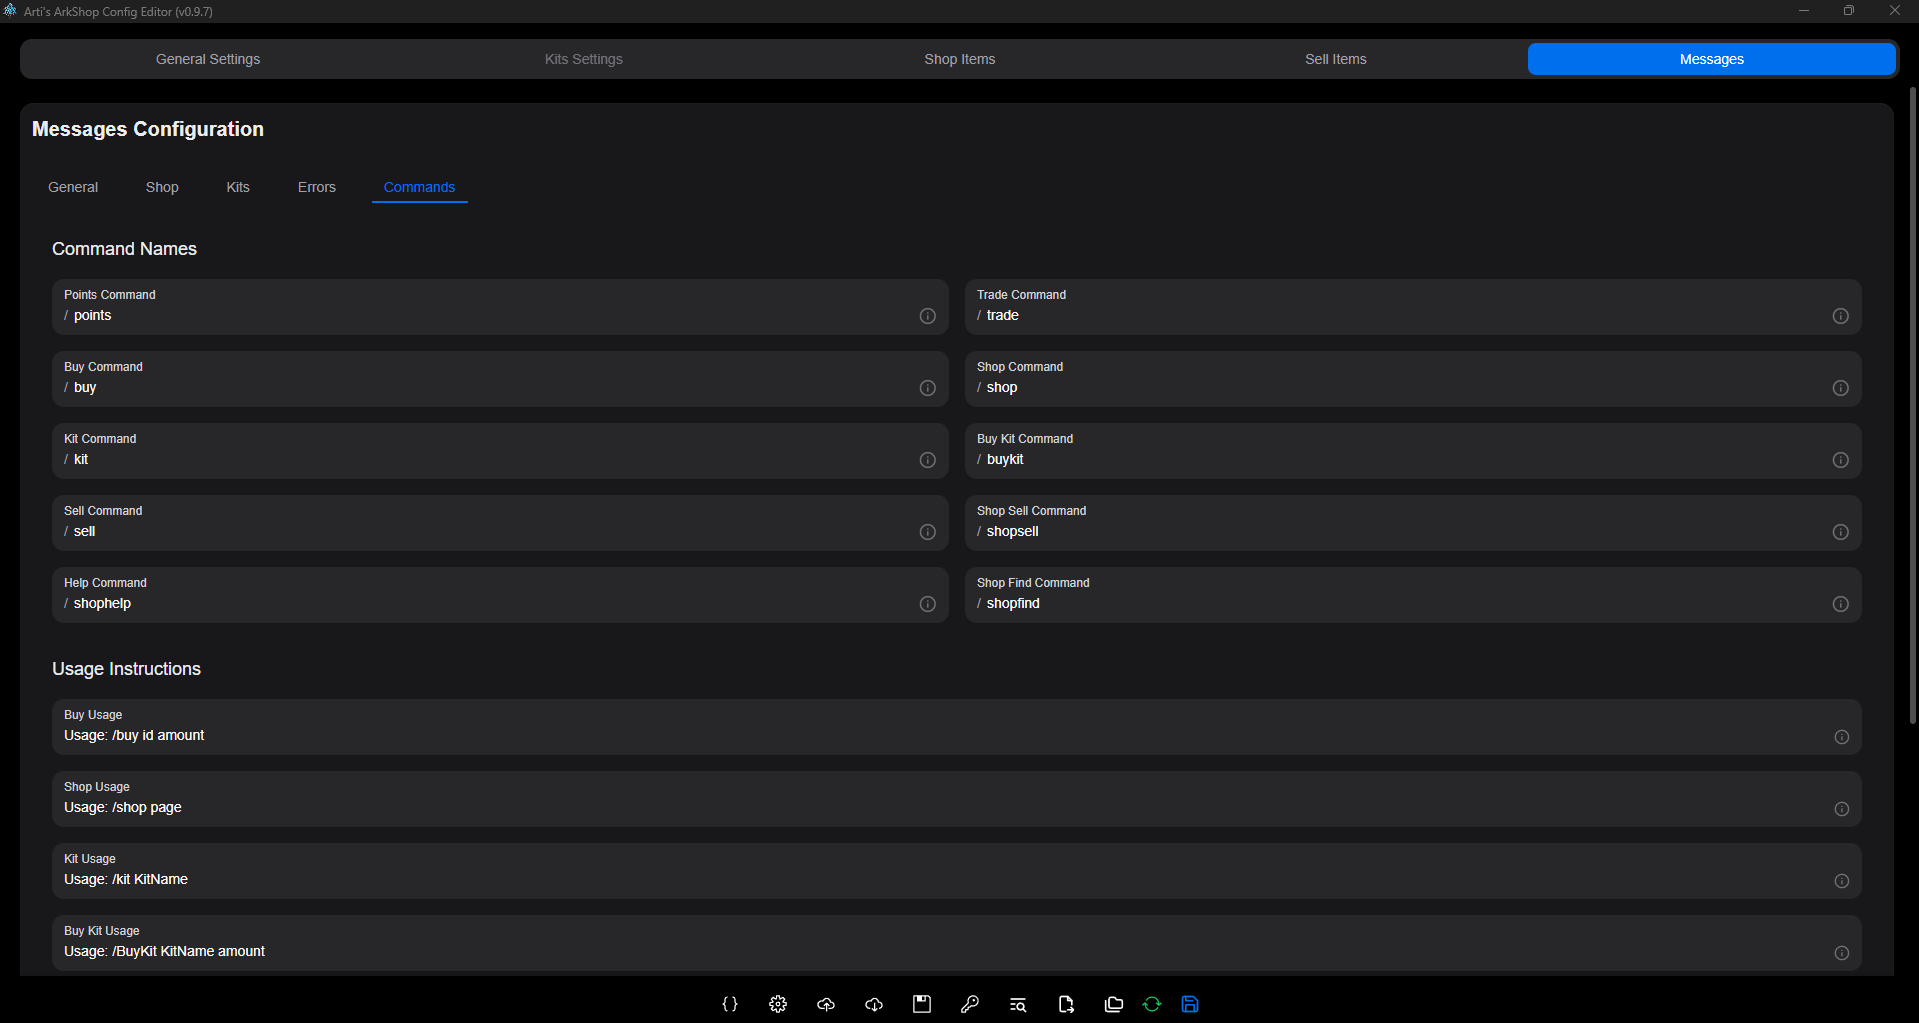Screen dimensions: 1919x1023
Task: Click the list search icon
Action: pos(1018,1004)
